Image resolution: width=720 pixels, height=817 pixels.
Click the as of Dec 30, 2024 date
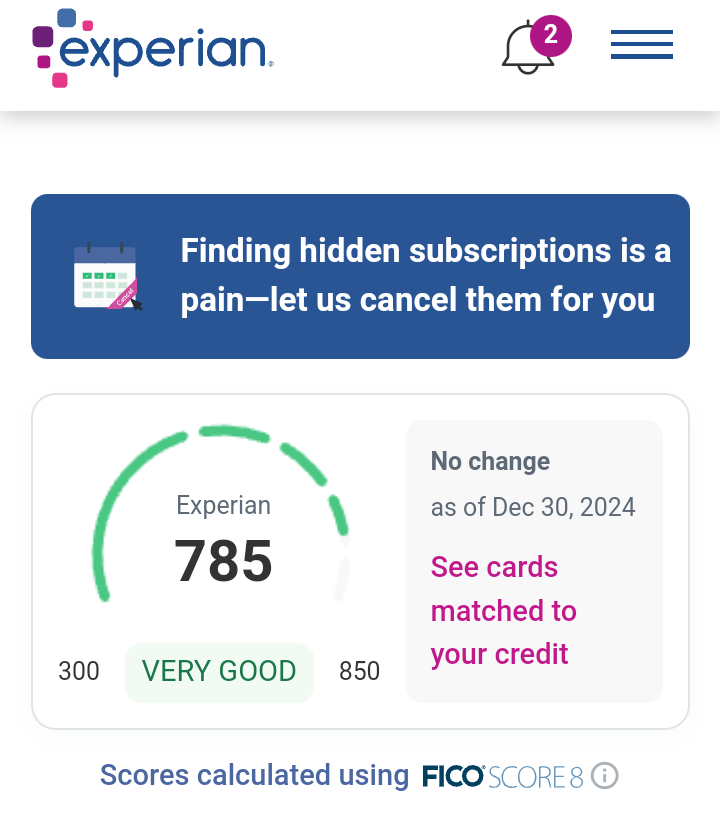[x=533, y=507]
